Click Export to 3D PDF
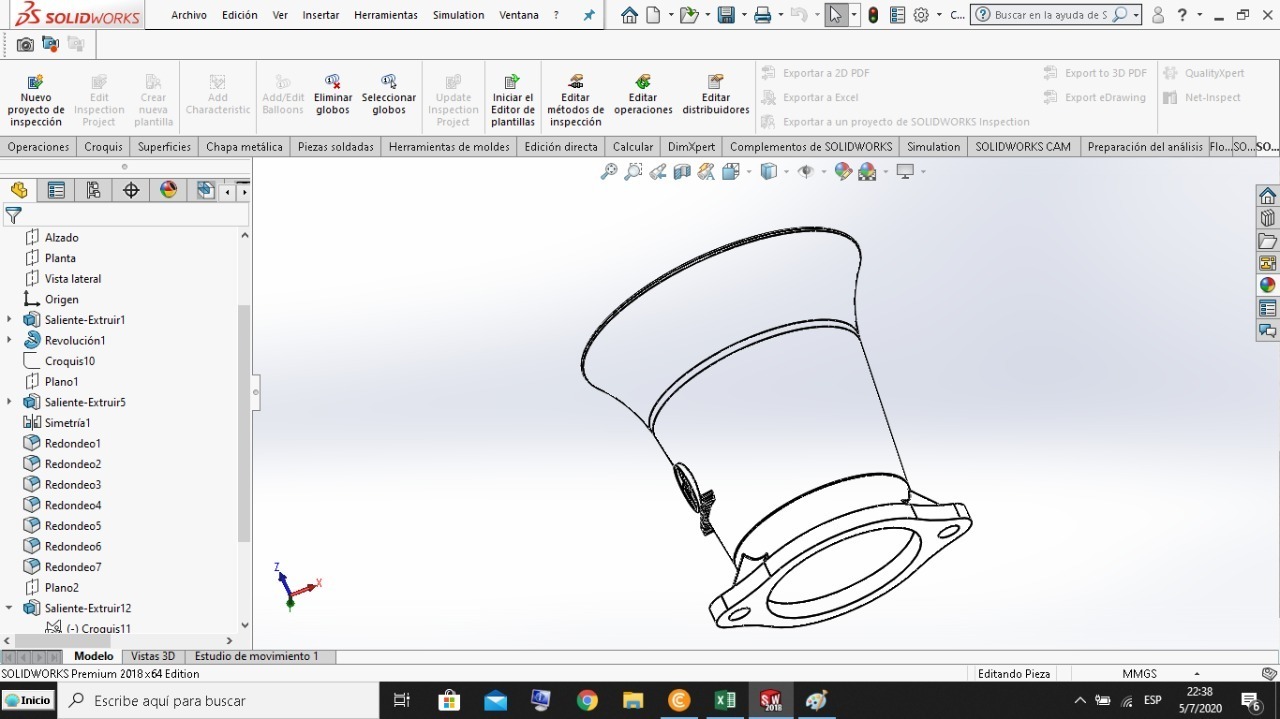The image size is (1280, 719). [x=1095, y=72]
